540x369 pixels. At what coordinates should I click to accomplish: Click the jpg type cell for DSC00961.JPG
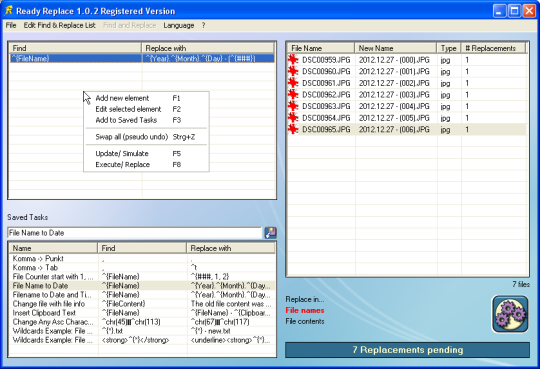(x=445, y=83)
